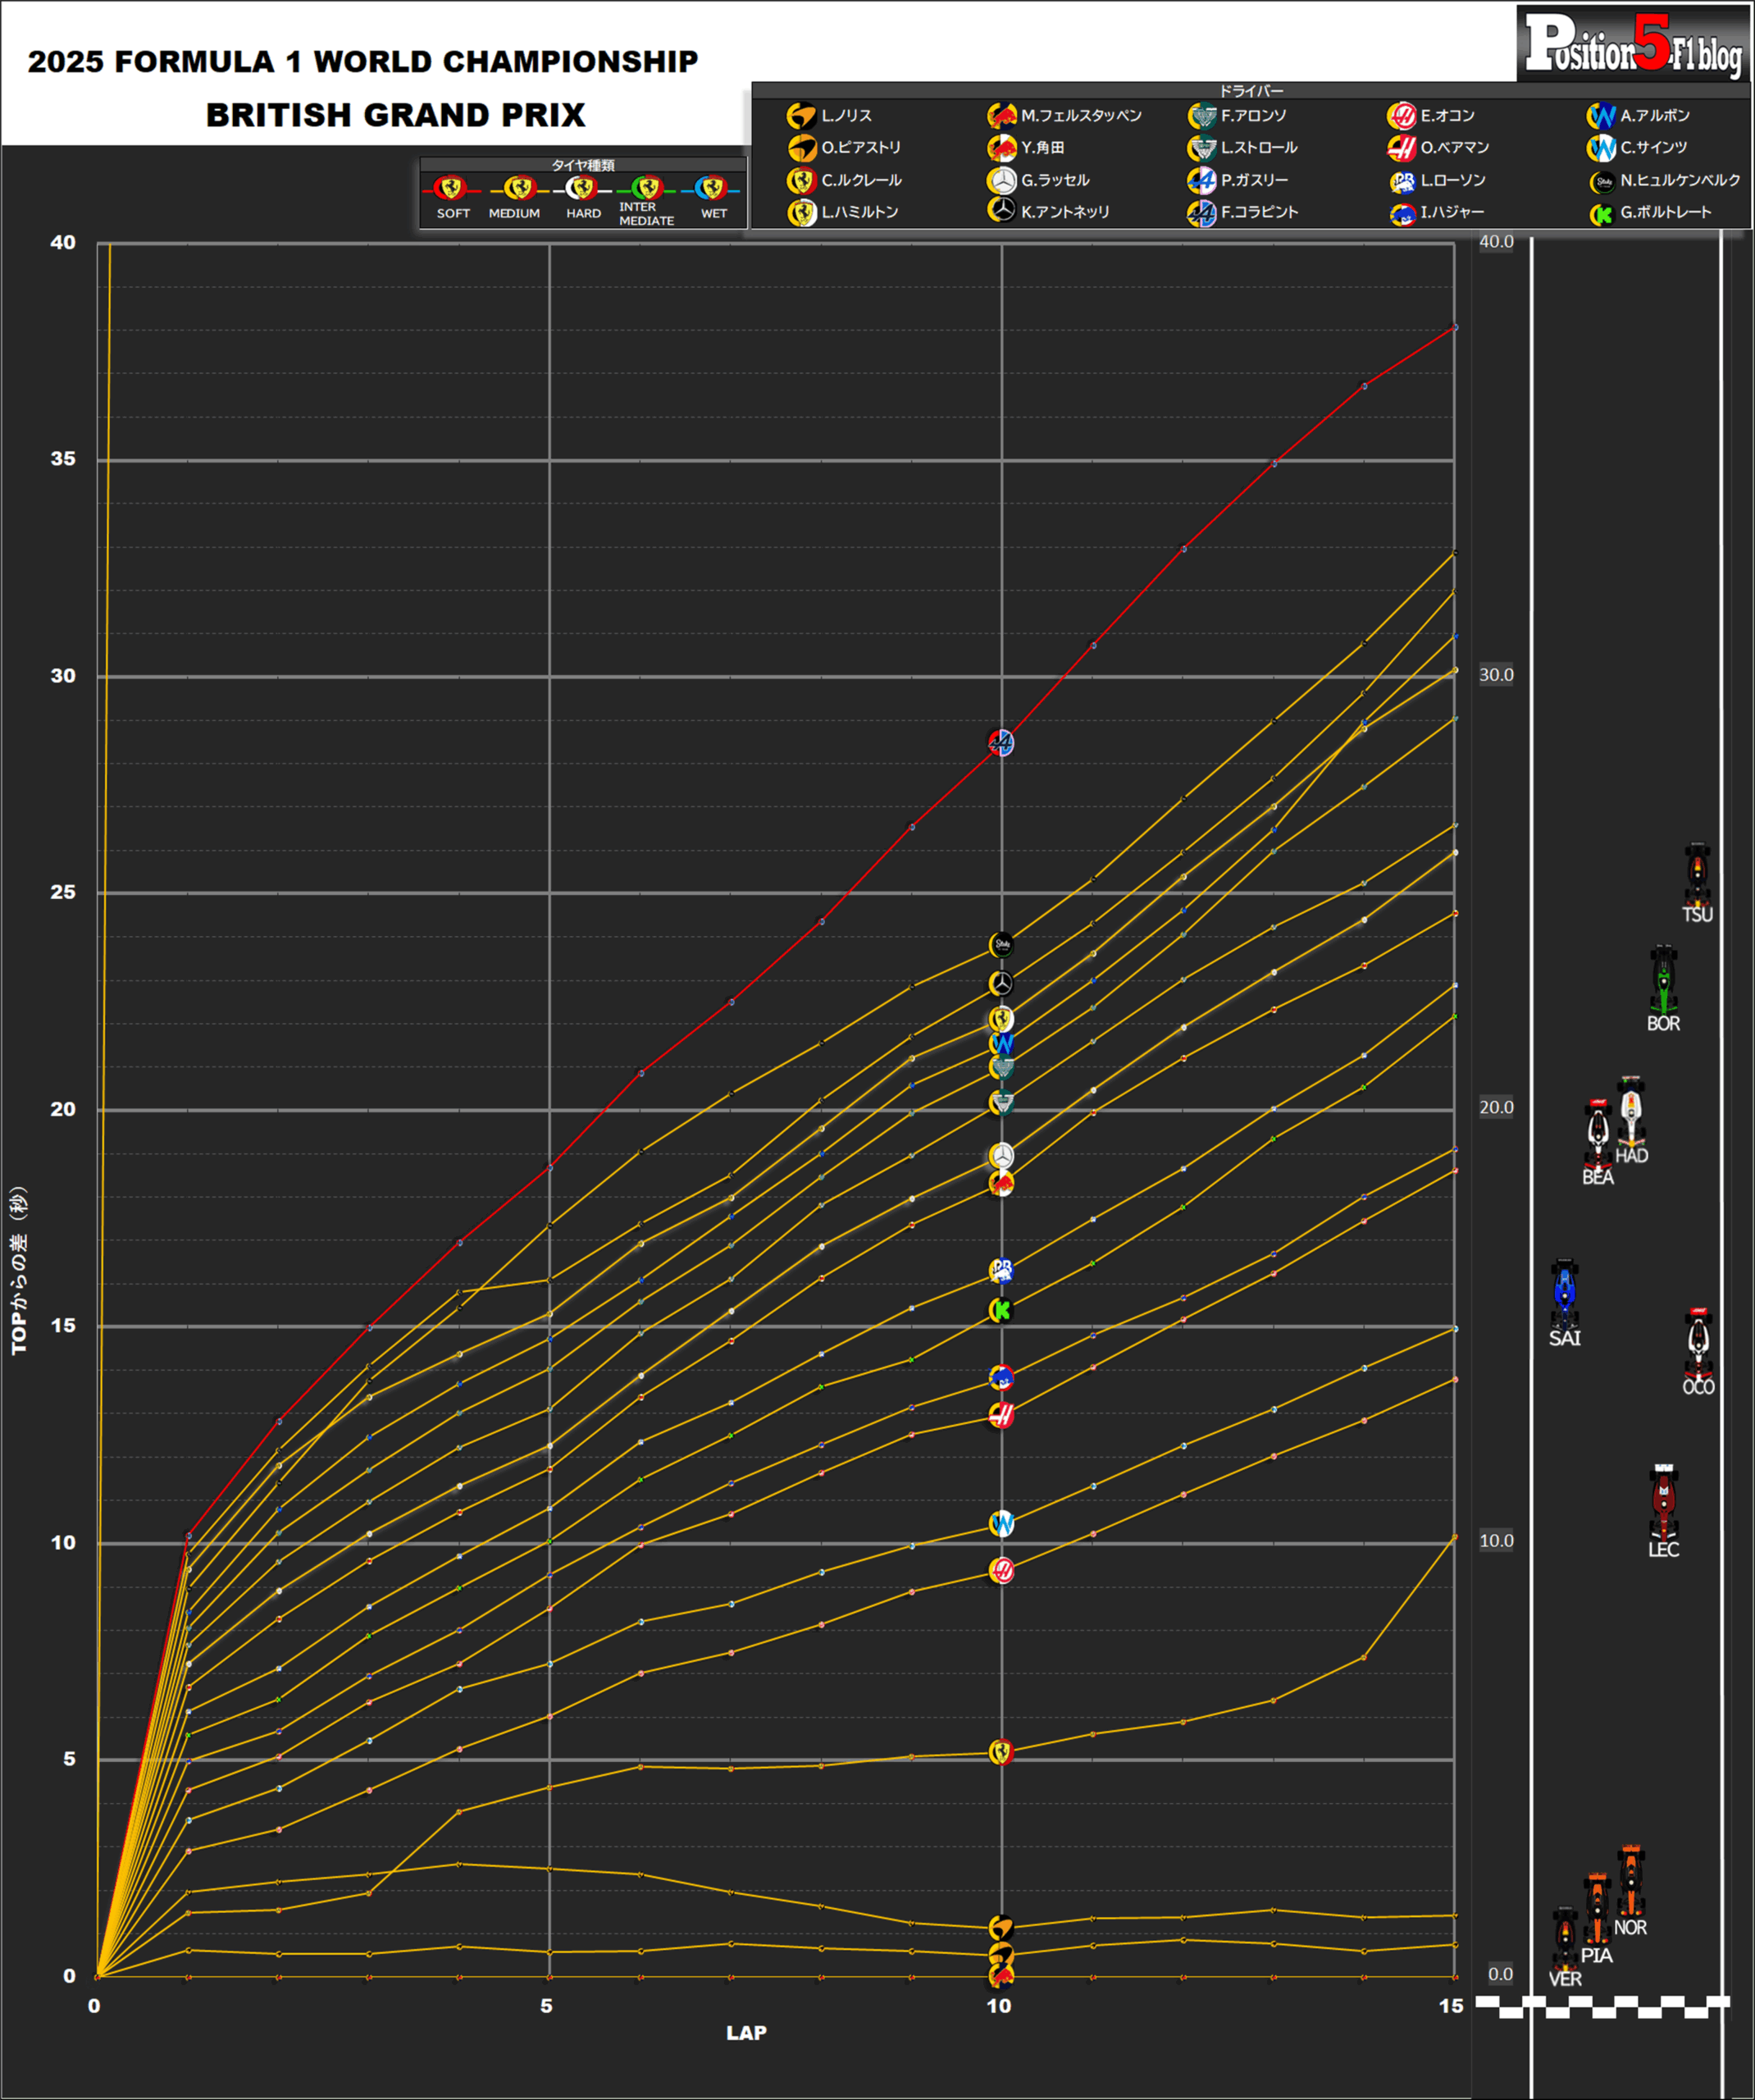The image size is (1755, 2100).
Task: Click the C.ルクレール Ferrari legend icon
Action: coord(801,181)
